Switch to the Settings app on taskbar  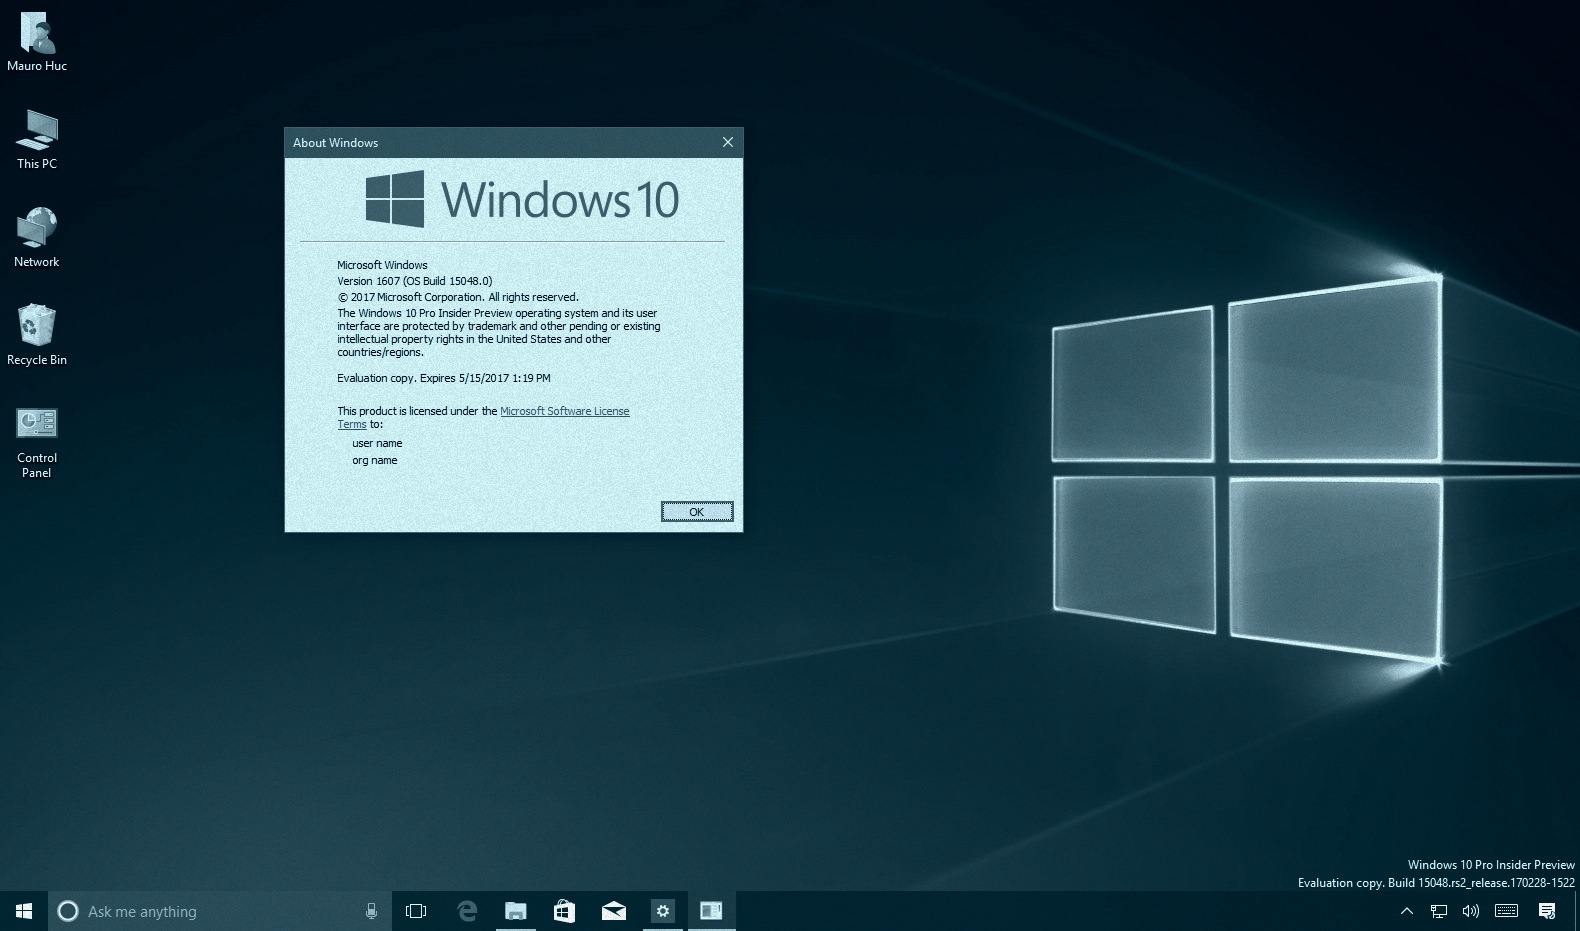click(662, 911)
